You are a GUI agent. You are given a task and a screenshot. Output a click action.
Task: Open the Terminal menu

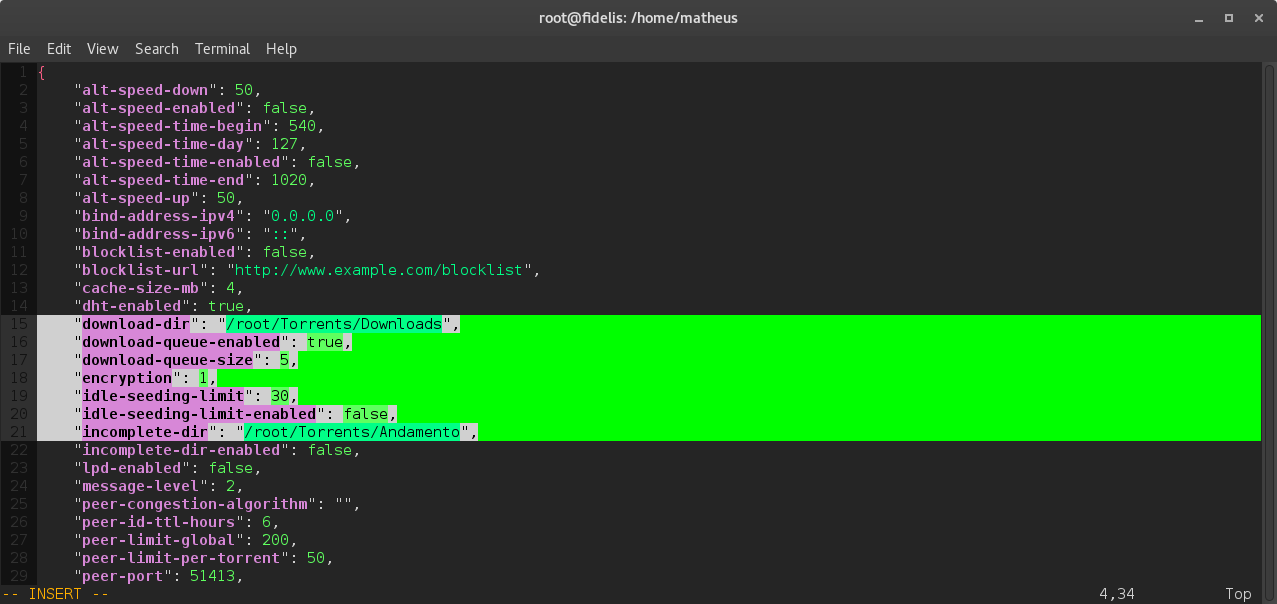222,48
